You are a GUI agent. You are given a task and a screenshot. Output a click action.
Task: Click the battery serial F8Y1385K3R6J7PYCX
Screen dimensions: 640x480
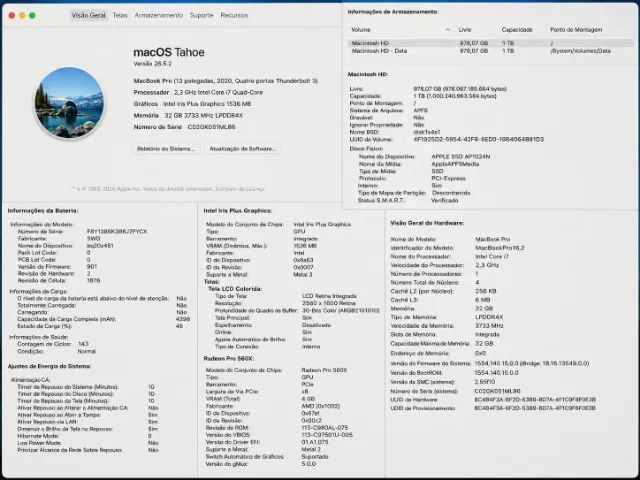(117, 231)
